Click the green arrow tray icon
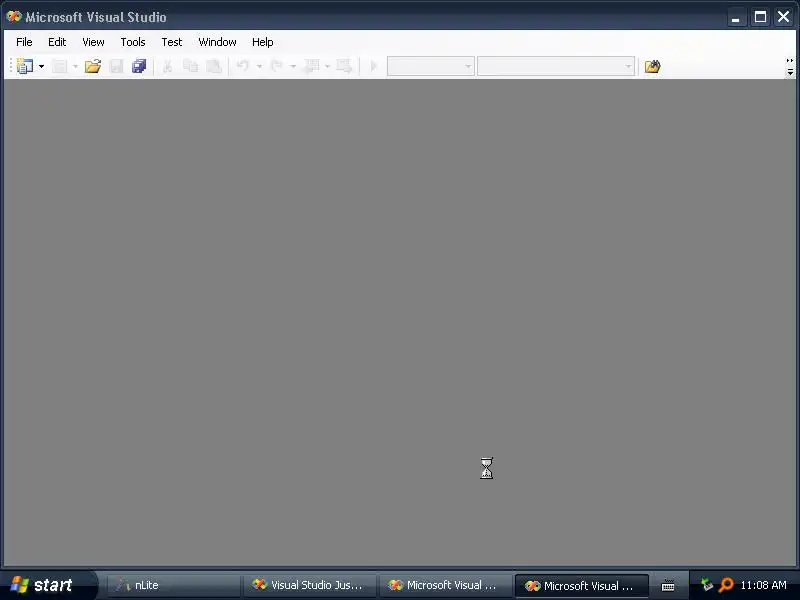The height and width of the screenshot is (600, 800). click(x=706, y=585)
